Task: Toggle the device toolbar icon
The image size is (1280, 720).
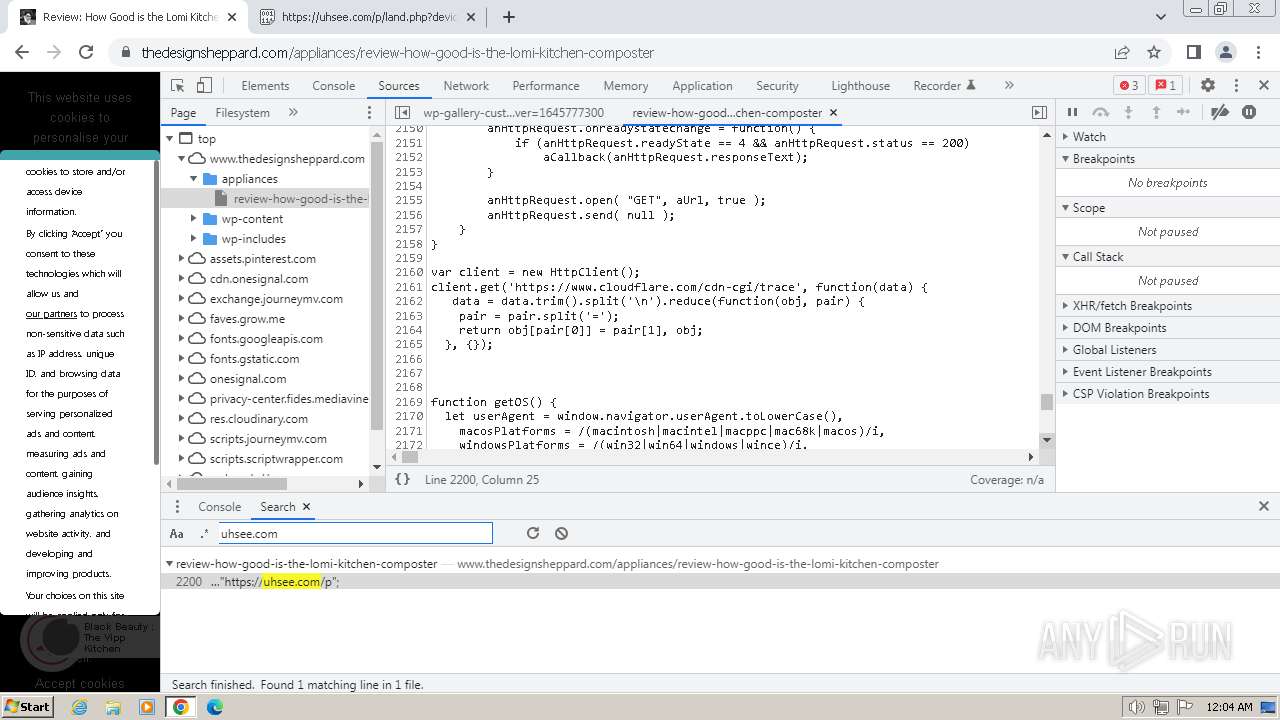Action: pyautogui.click(x=204, y=86)
